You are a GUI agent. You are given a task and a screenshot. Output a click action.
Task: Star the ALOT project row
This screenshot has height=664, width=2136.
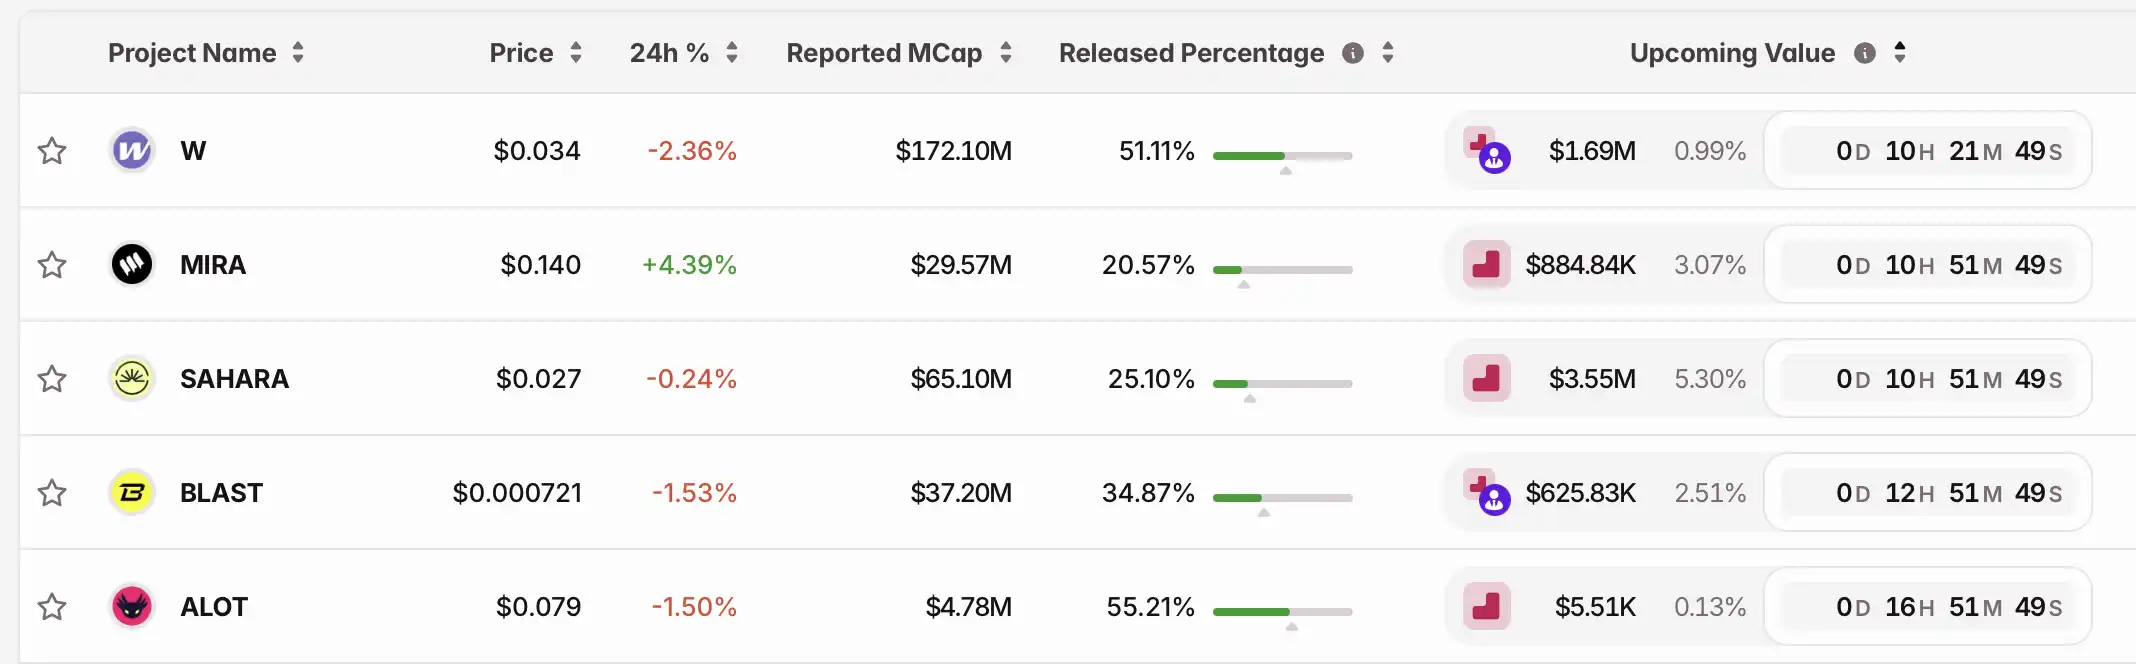tap(52, 607)
